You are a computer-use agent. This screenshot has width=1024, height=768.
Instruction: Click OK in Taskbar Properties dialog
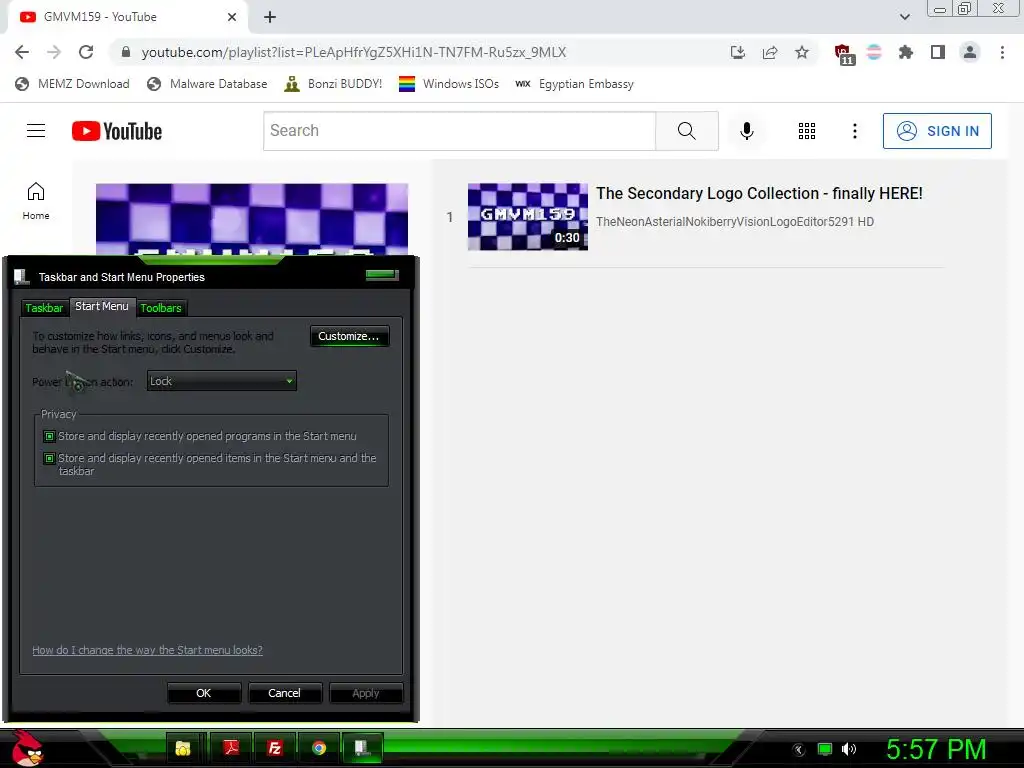tap(204, 693)
